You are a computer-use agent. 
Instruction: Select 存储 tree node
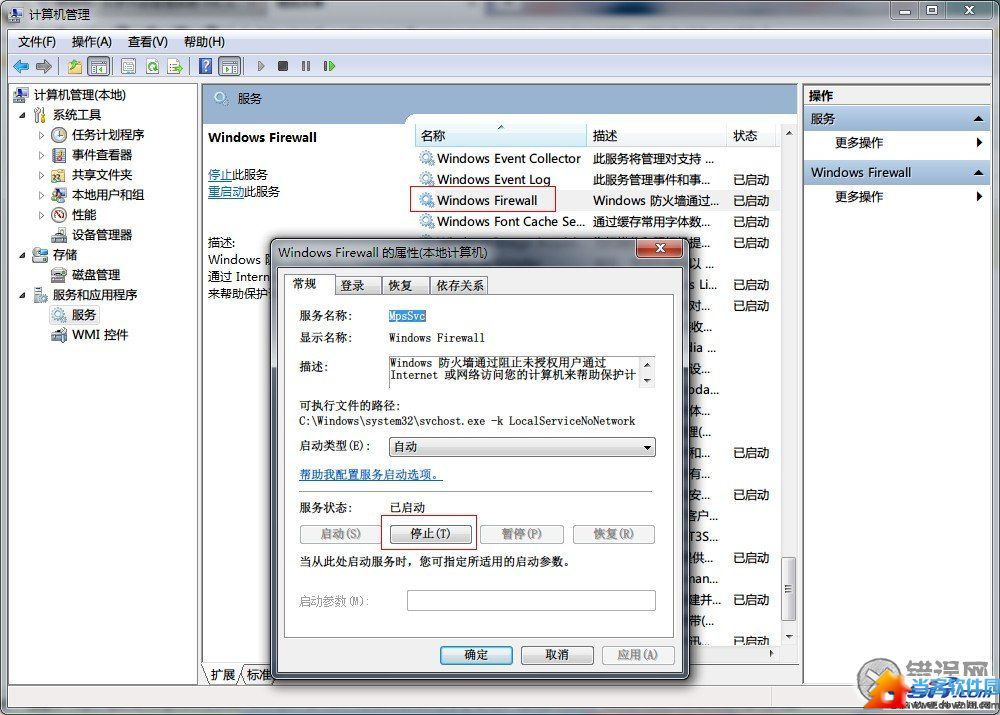(x=64, y=255)
